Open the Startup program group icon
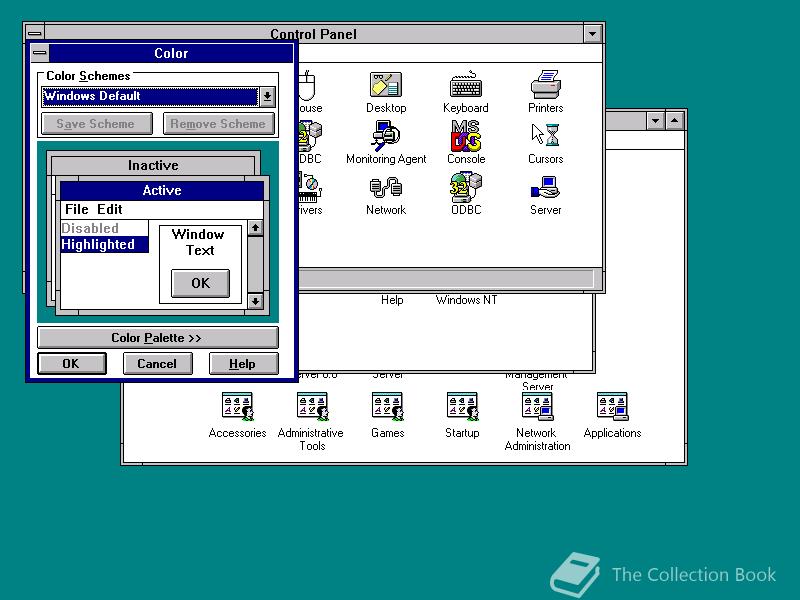The width and height of the screenshot is (800, 600). [x=462, y=415]
